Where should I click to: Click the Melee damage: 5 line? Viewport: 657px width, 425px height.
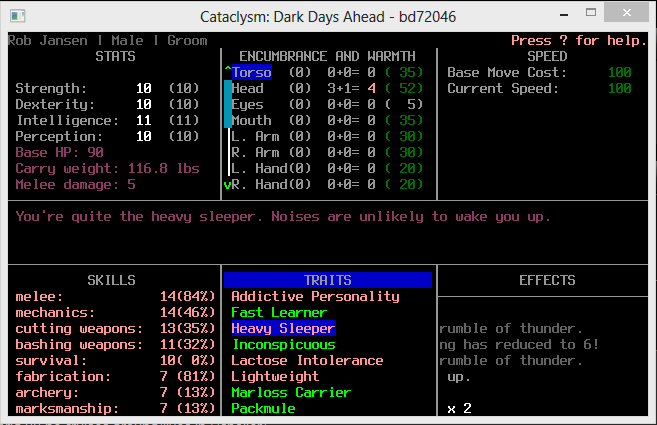[75, 184]
